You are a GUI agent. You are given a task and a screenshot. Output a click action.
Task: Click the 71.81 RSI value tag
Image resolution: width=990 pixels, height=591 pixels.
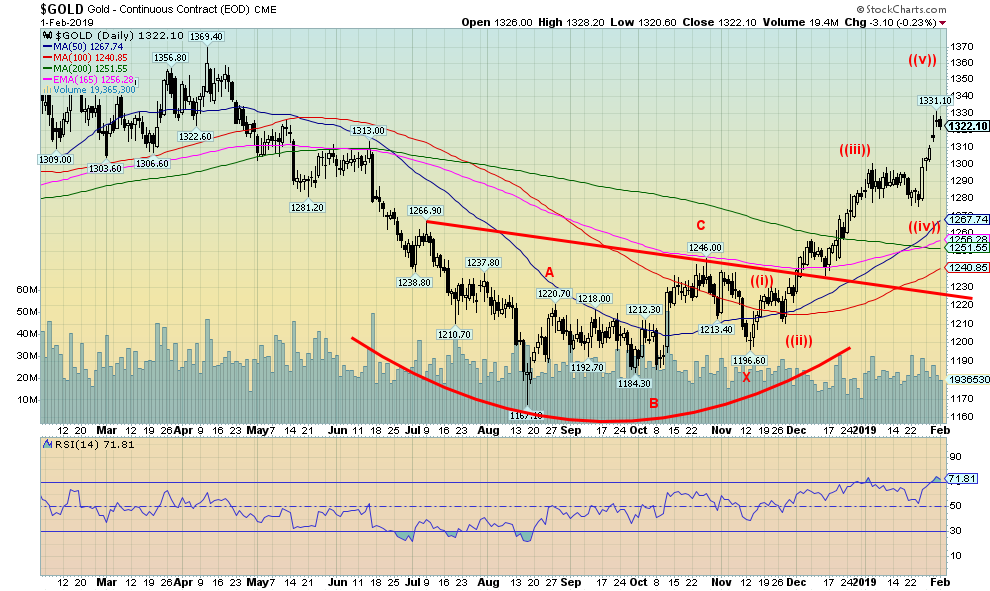[x=961, y=480]
